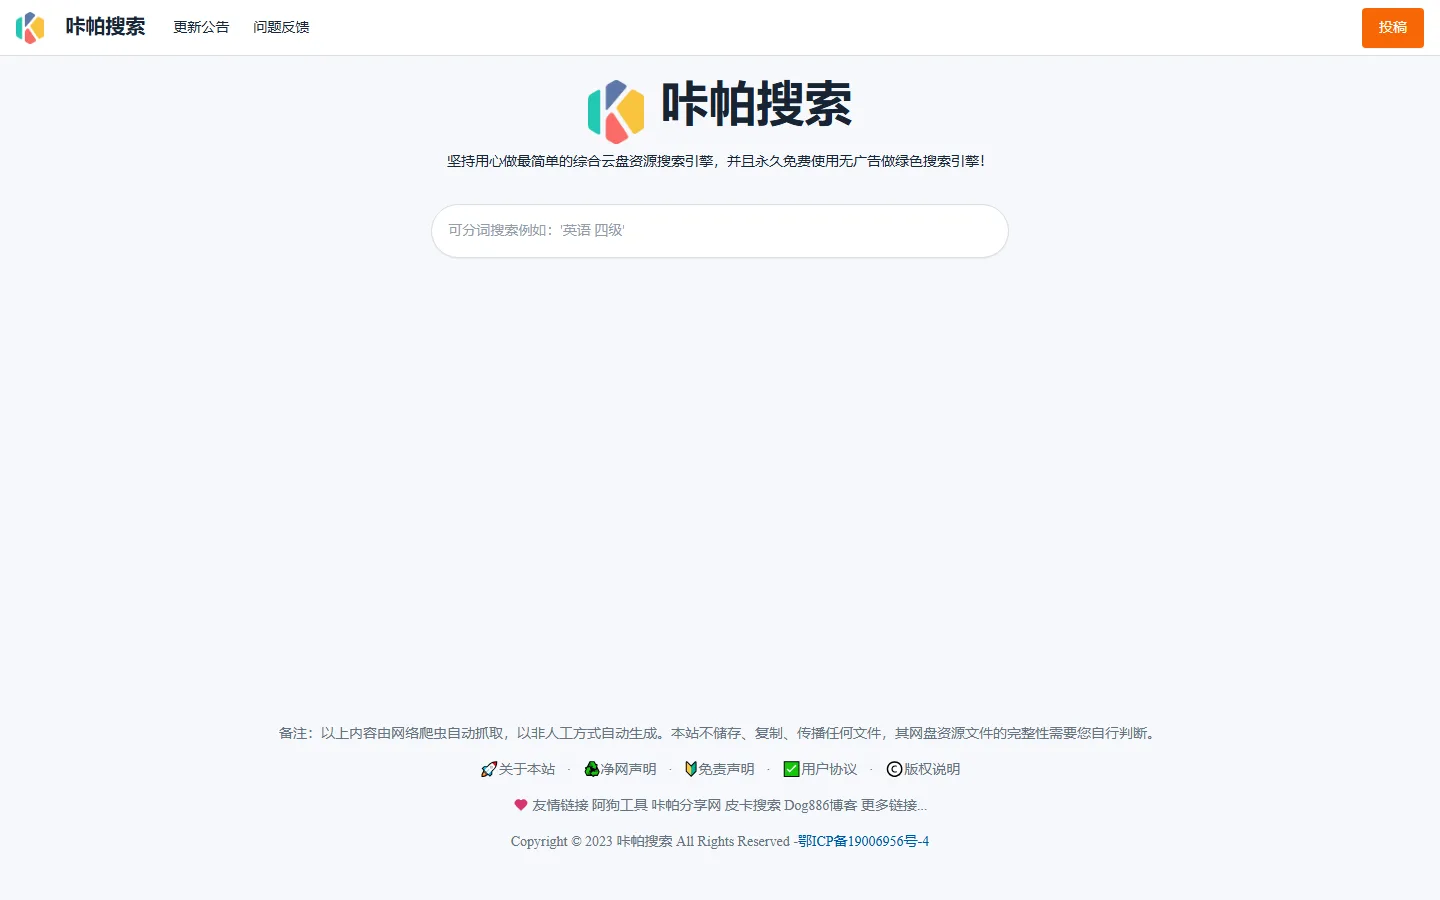Open the 用户协议 link
The width and height of the screenshot is (1440, 900).
tap(829, 769)
